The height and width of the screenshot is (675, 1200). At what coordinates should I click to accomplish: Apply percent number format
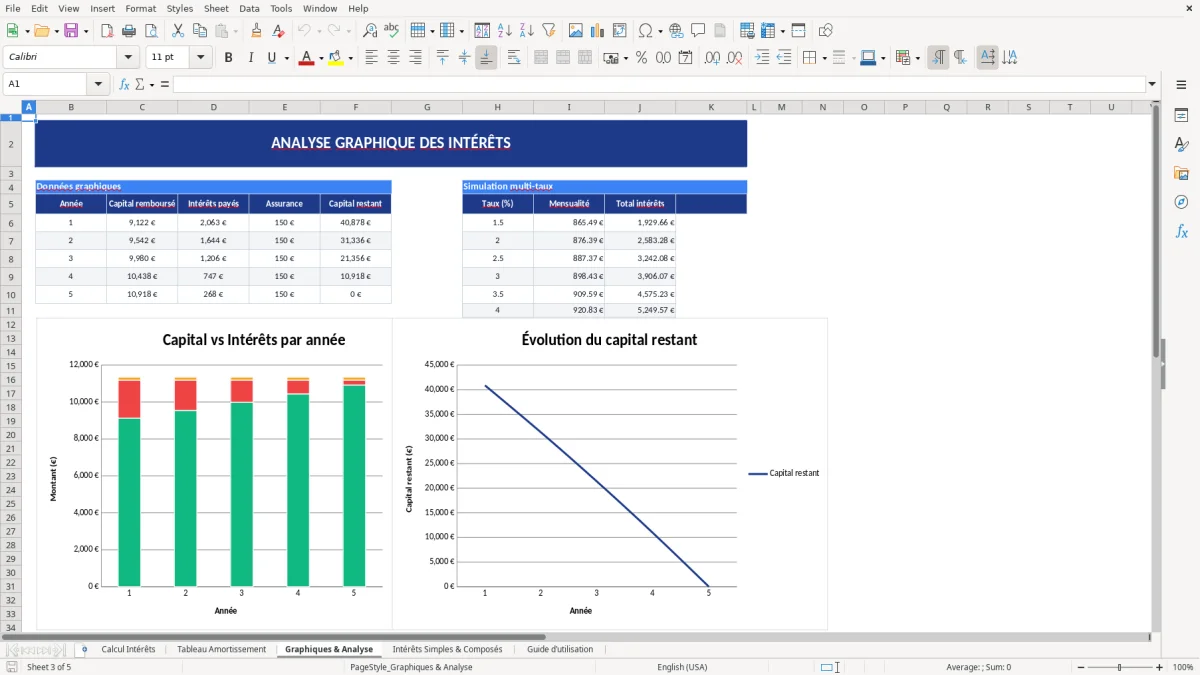tap(642, 57)
